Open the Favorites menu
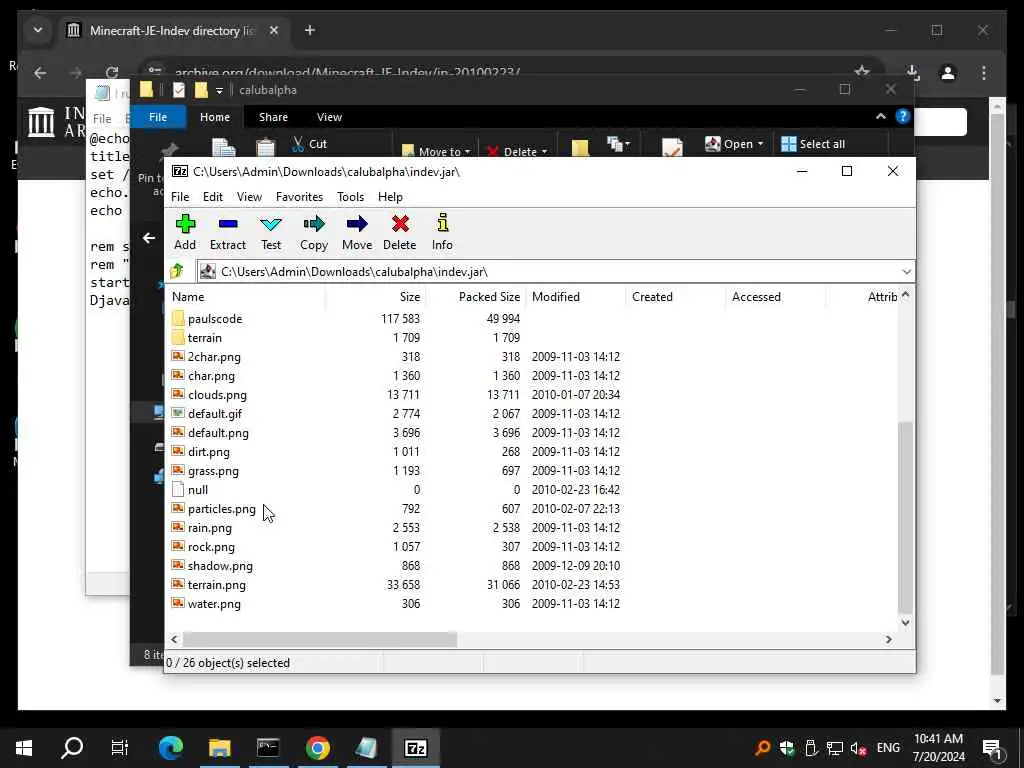This screenshot has width=1024, height=768. (x=299, y=197)
